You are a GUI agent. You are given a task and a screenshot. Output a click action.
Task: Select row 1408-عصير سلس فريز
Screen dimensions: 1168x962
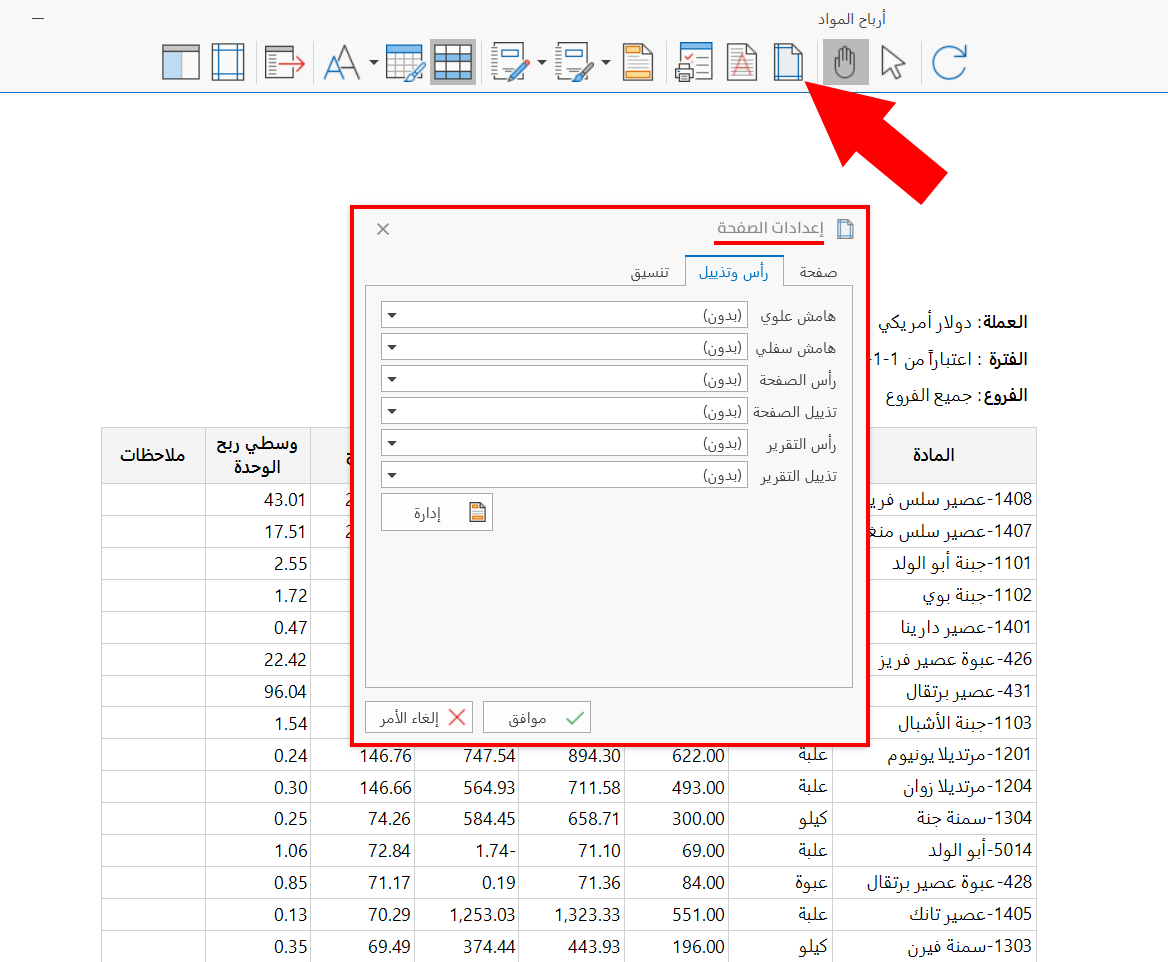952,499
